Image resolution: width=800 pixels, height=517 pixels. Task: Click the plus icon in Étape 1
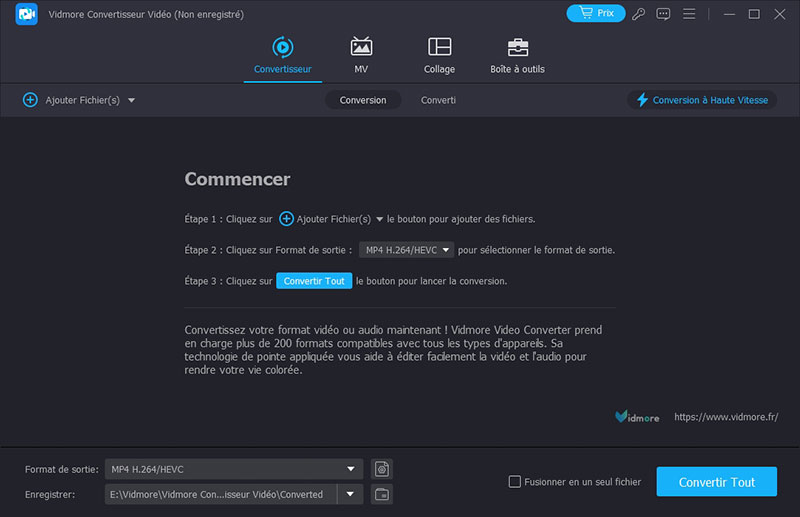[286, 219]
